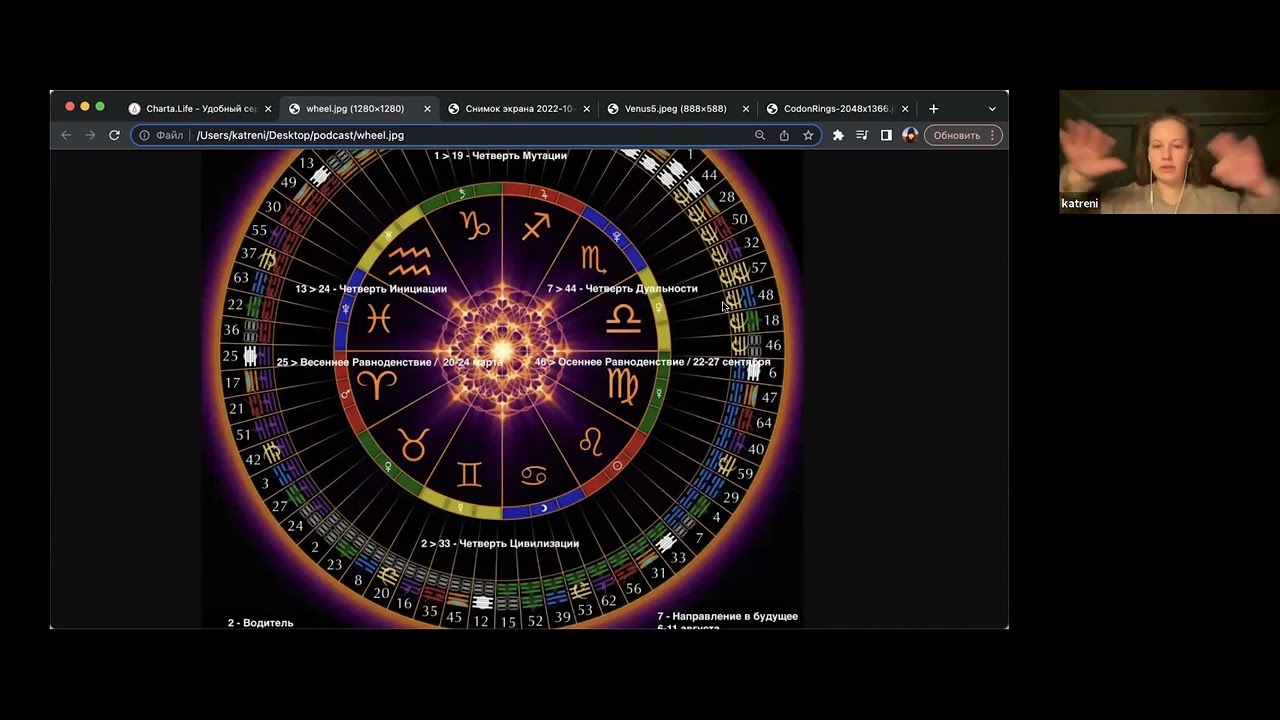Open a new browser tab
The width and height of the screenshot is (1280, 720).
coord(933,108)
